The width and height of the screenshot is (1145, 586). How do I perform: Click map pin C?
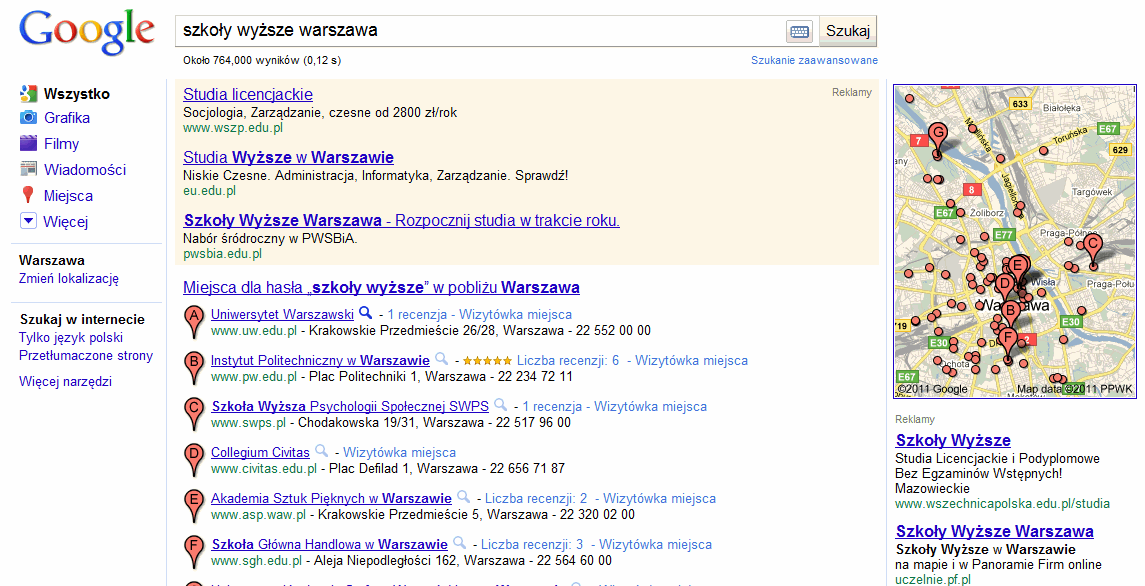pyautogui.click(x=1092, y=249)
